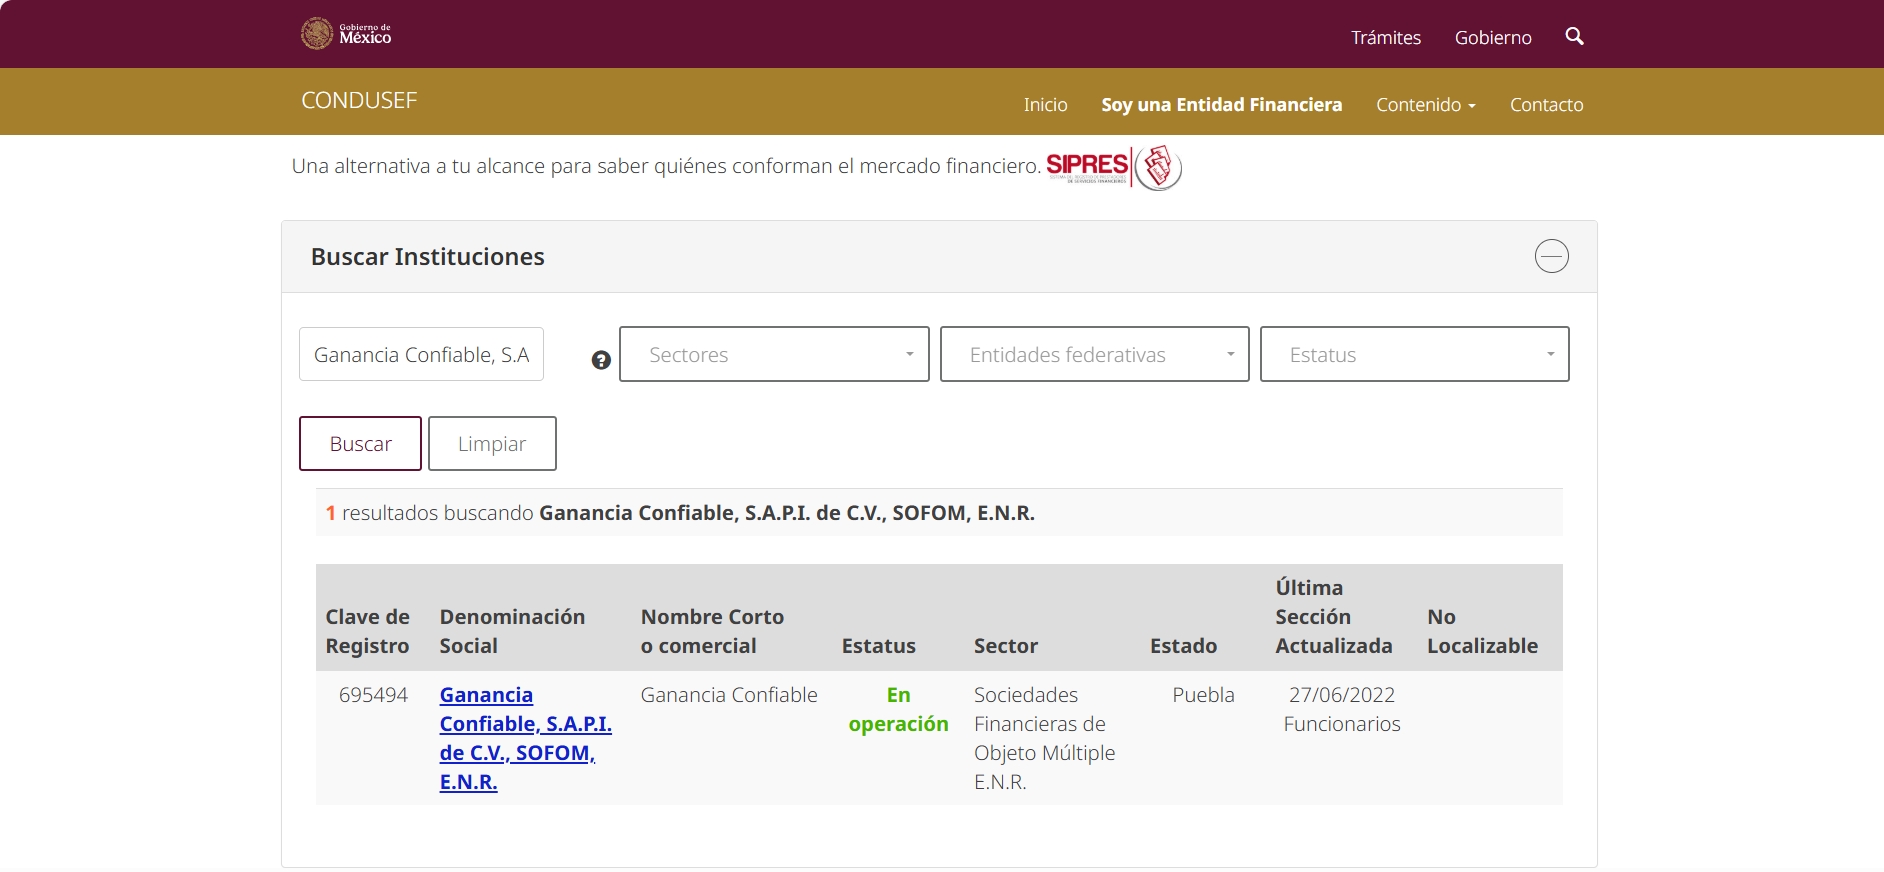Click the Nombre Corto o comercial header
Screen dimensions: 1884x872
pos(712,631)
